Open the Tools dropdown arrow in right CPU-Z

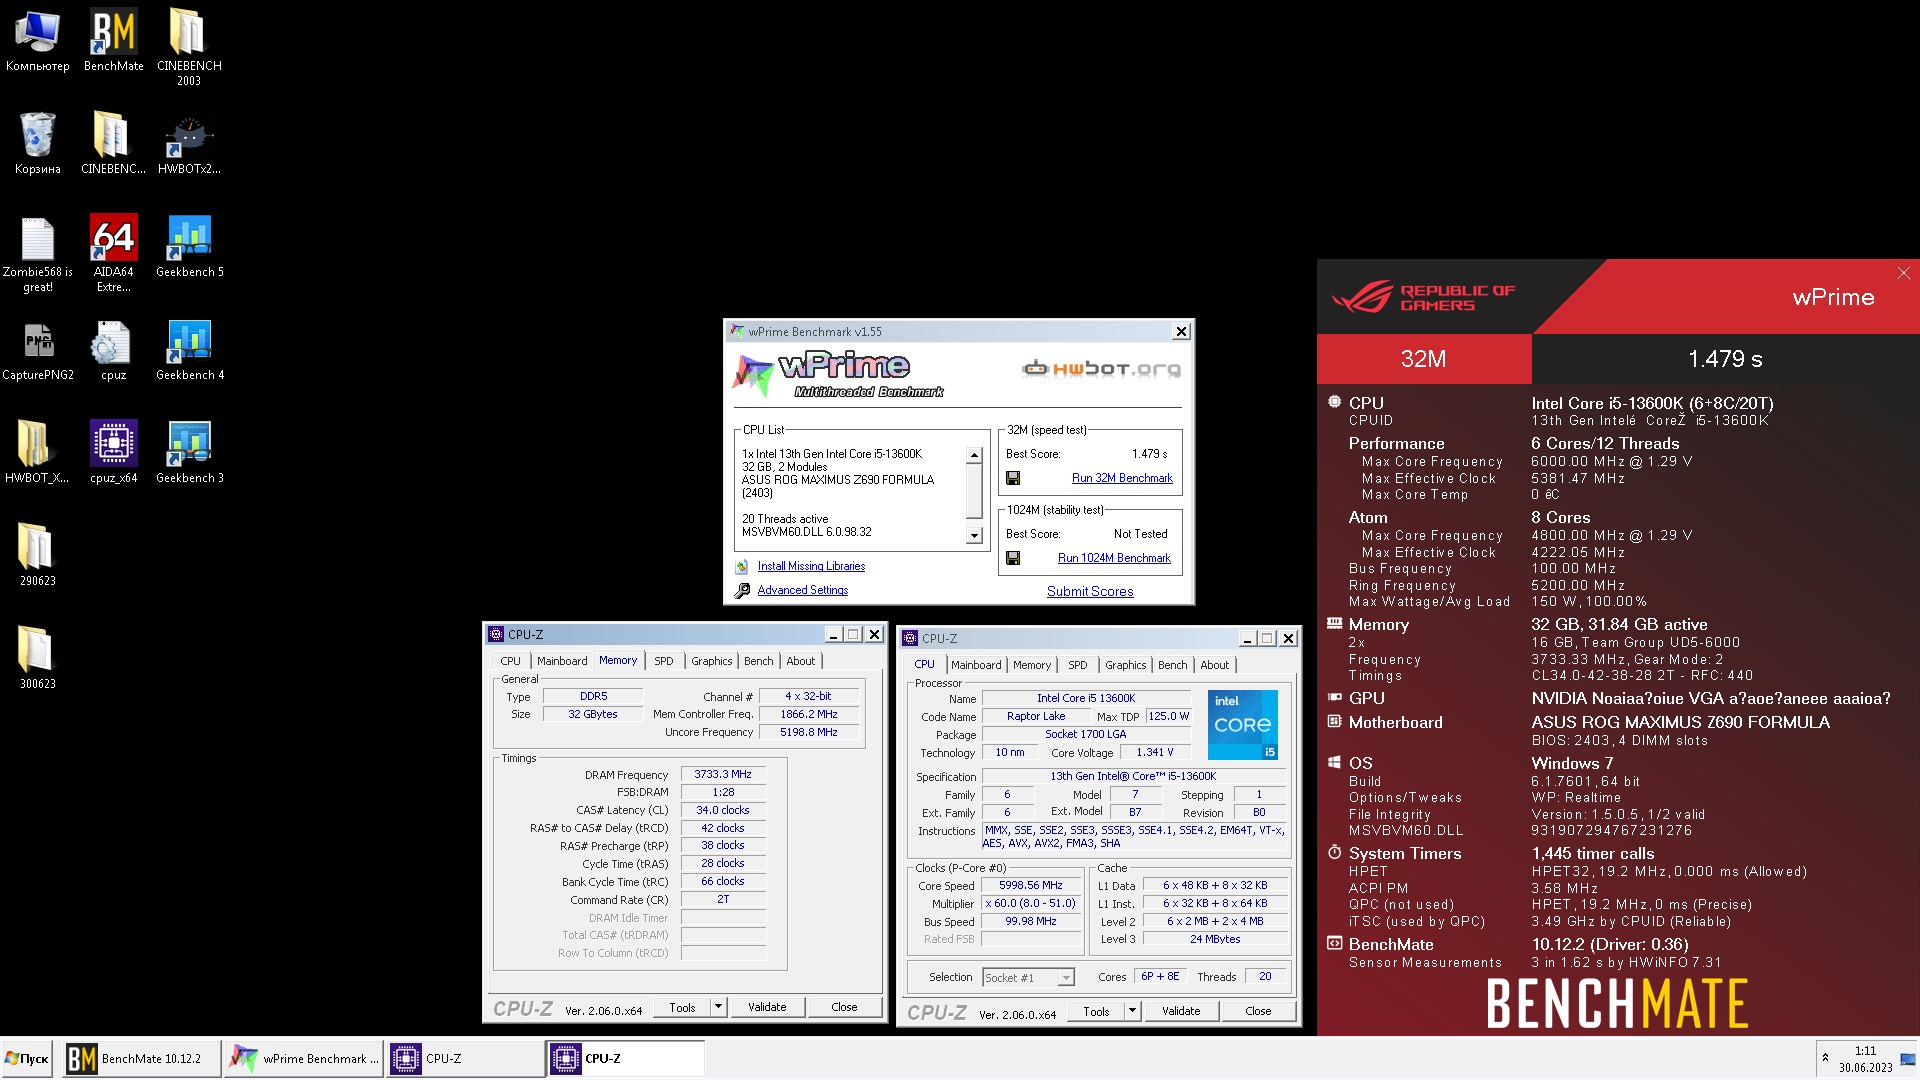click(1132, 1011)
